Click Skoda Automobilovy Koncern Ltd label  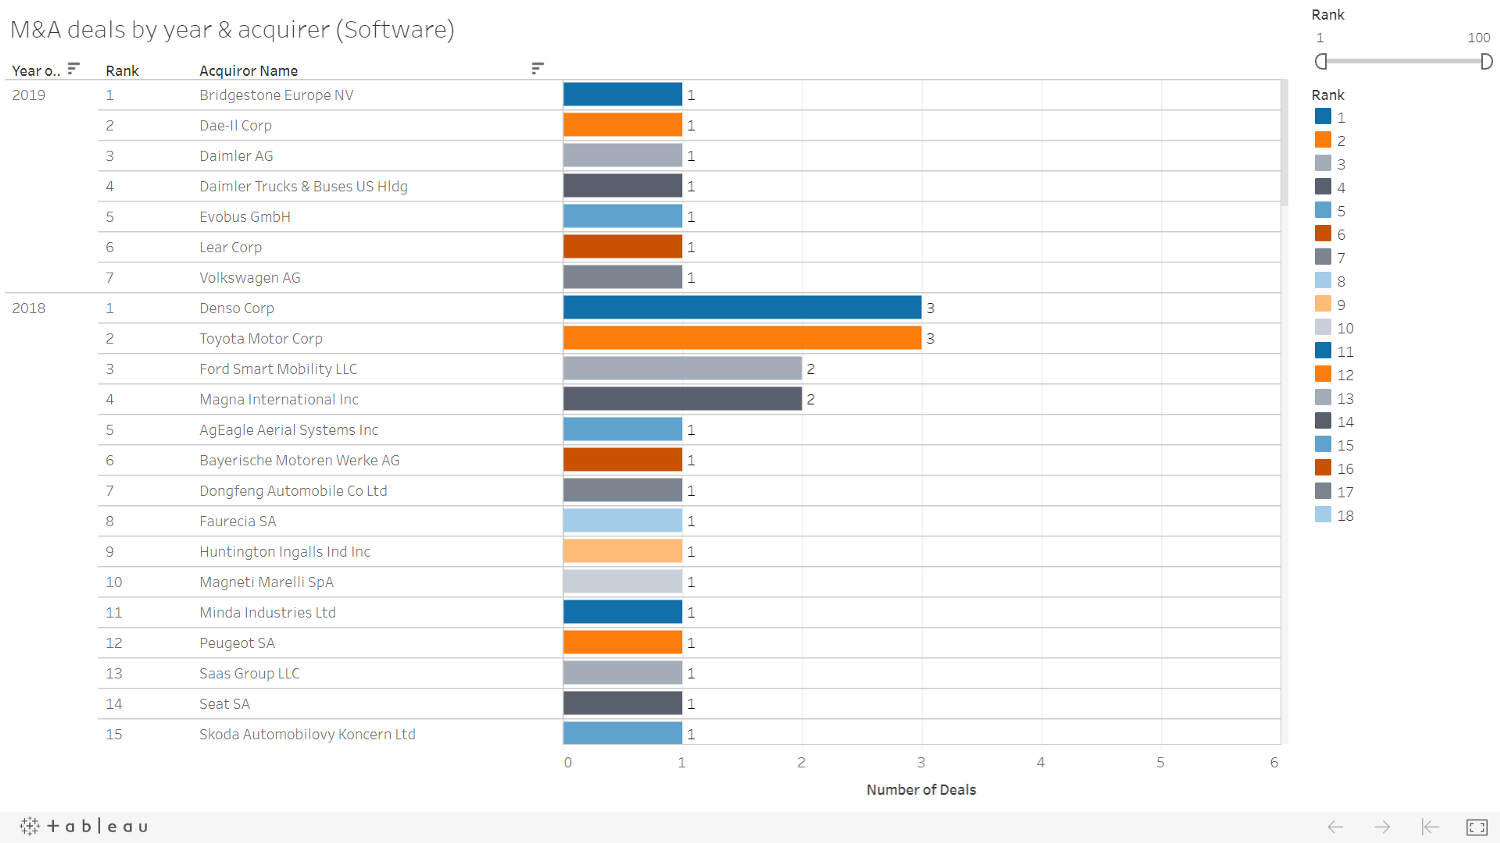tap(307, 734)
